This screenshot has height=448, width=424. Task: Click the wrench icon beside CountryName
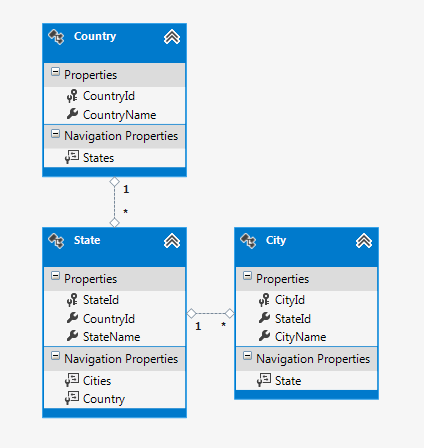pos(72,114)
